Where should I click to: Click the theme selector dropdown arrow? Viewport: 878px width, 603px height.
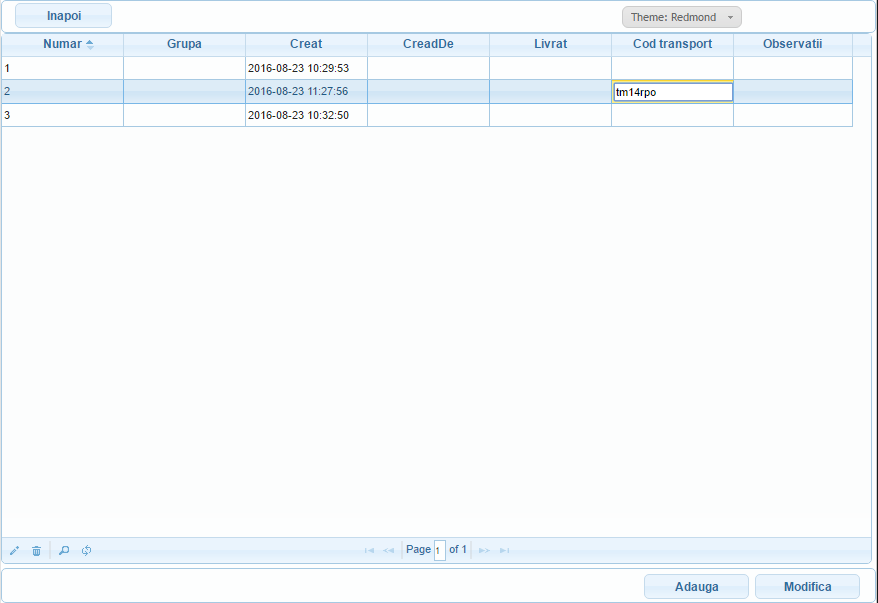click(731, 16)
